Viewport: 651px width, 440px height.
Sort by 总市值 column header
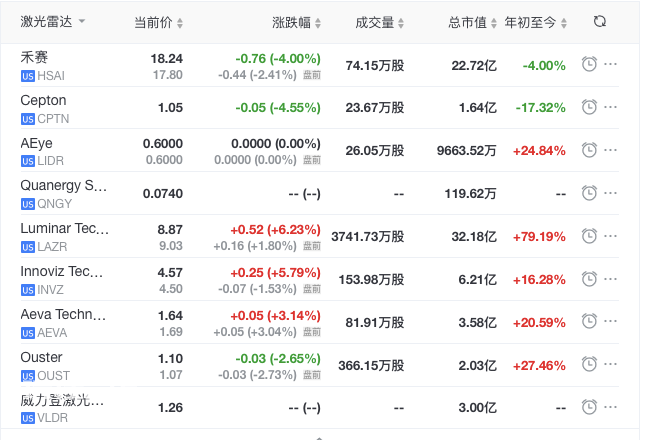472,22
